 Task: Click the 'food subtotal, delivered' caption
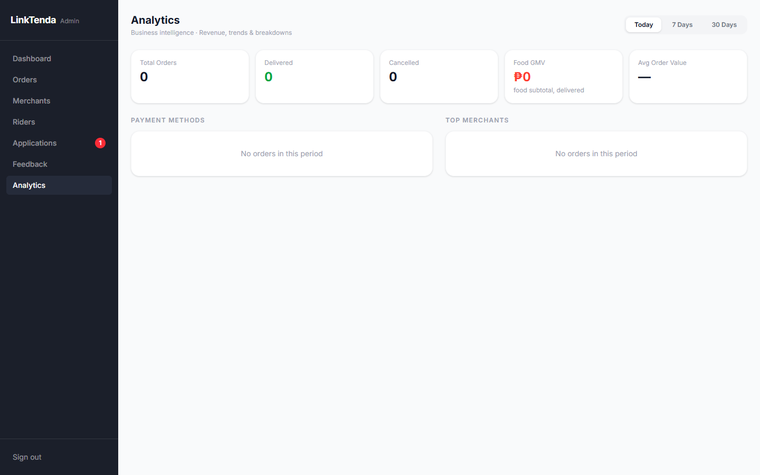pos(549,90)
